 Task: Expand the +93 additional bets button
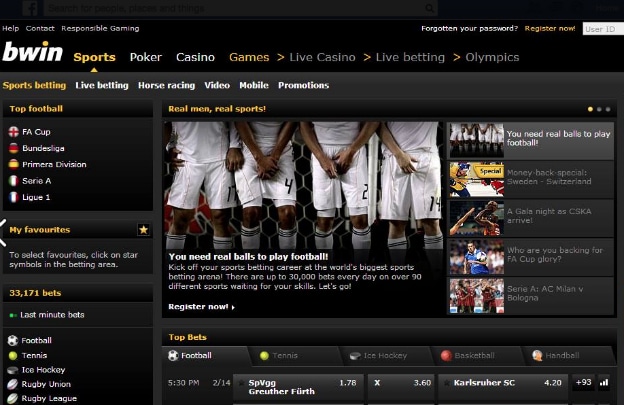[583, 382]
